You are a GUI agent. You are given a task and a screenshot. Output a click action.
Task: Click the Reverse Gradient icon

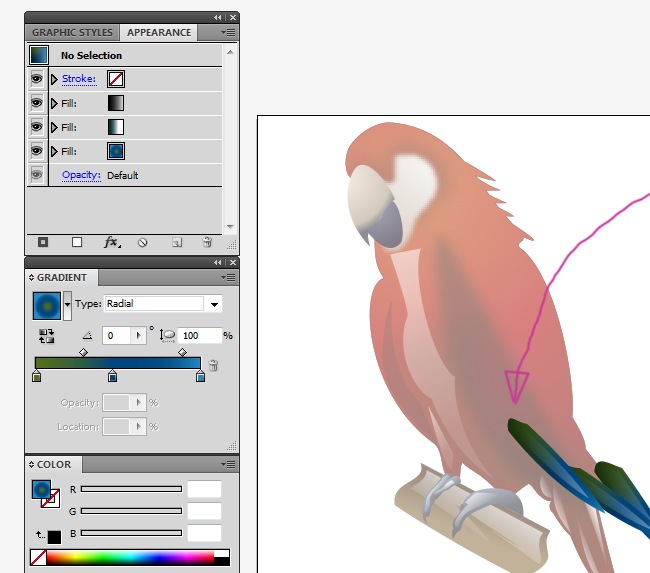pos(46,336)
